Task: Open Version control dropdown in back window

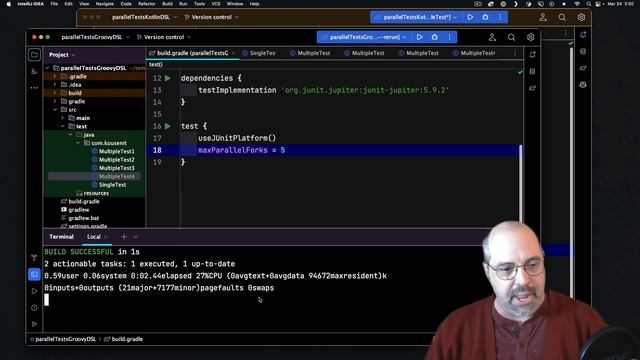Action: (211, 17)
